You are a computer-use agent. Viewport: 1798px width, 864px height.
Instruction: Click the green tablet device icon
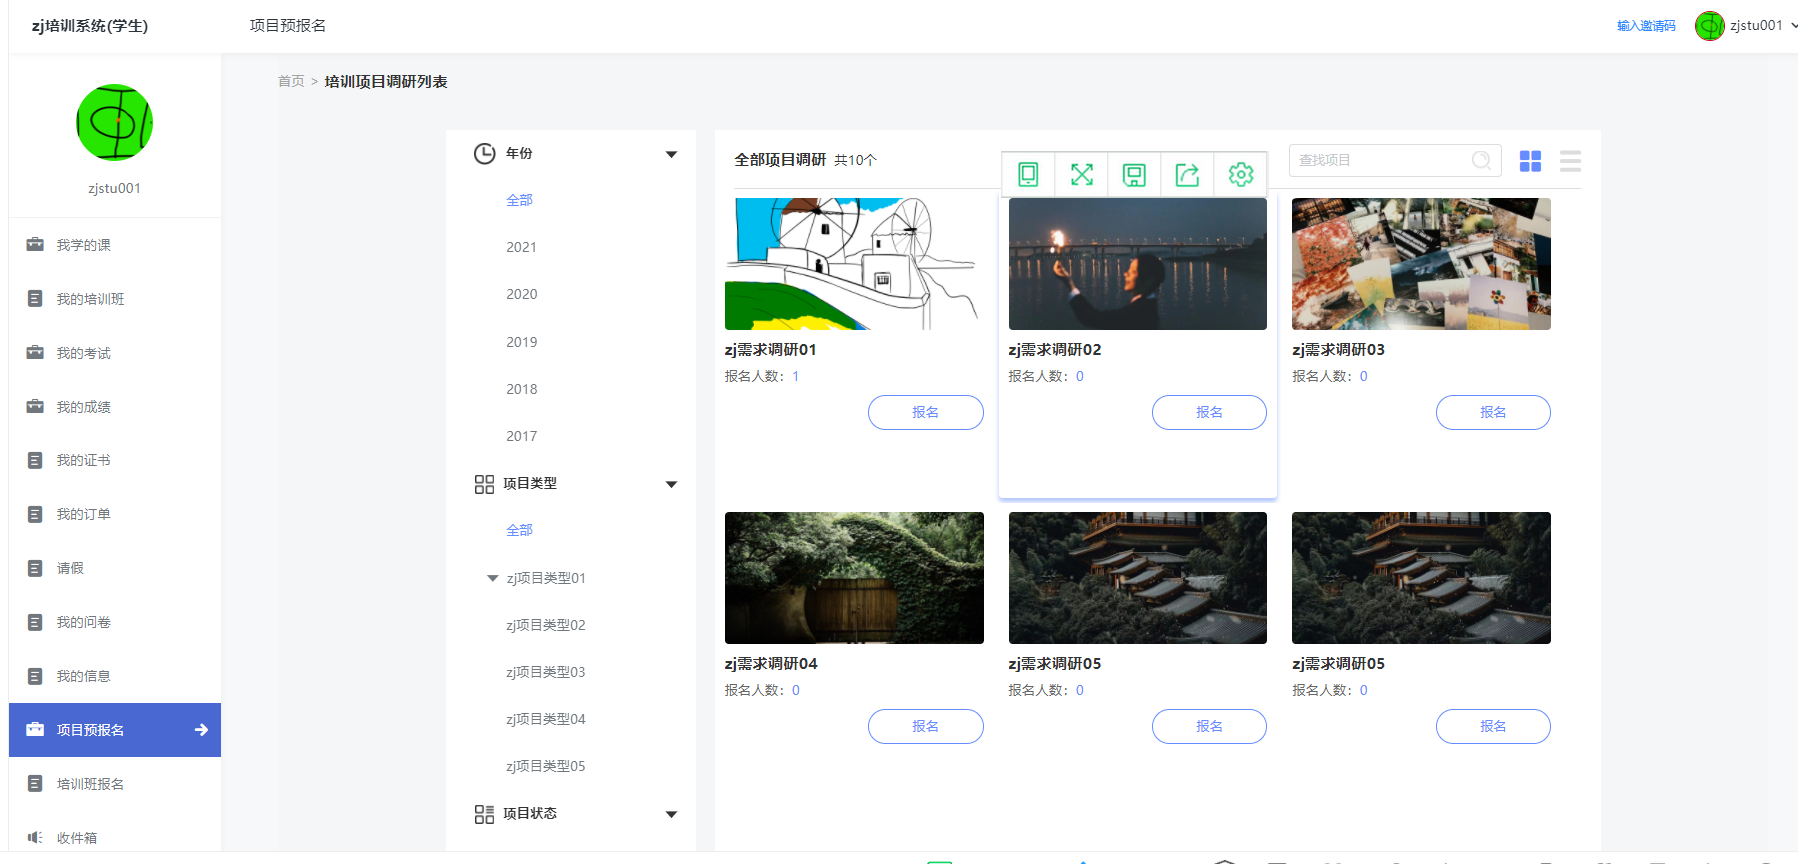(1028, 175)
